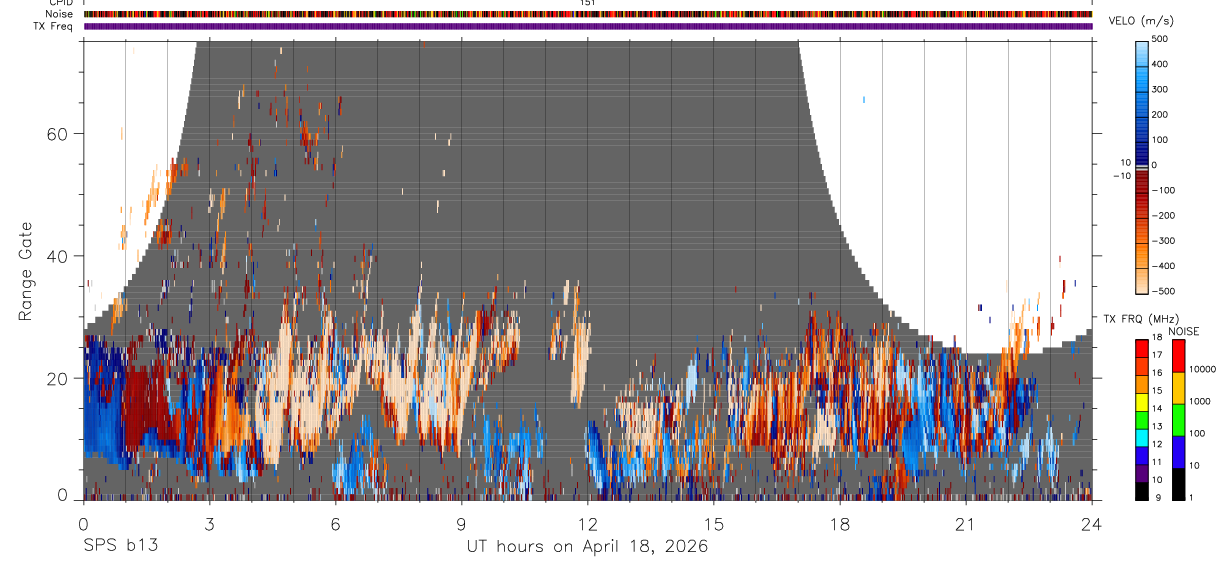1228x567 pixels.
Task: Click the '18' hour tick on time axis
Action: [x=840, y=524]
